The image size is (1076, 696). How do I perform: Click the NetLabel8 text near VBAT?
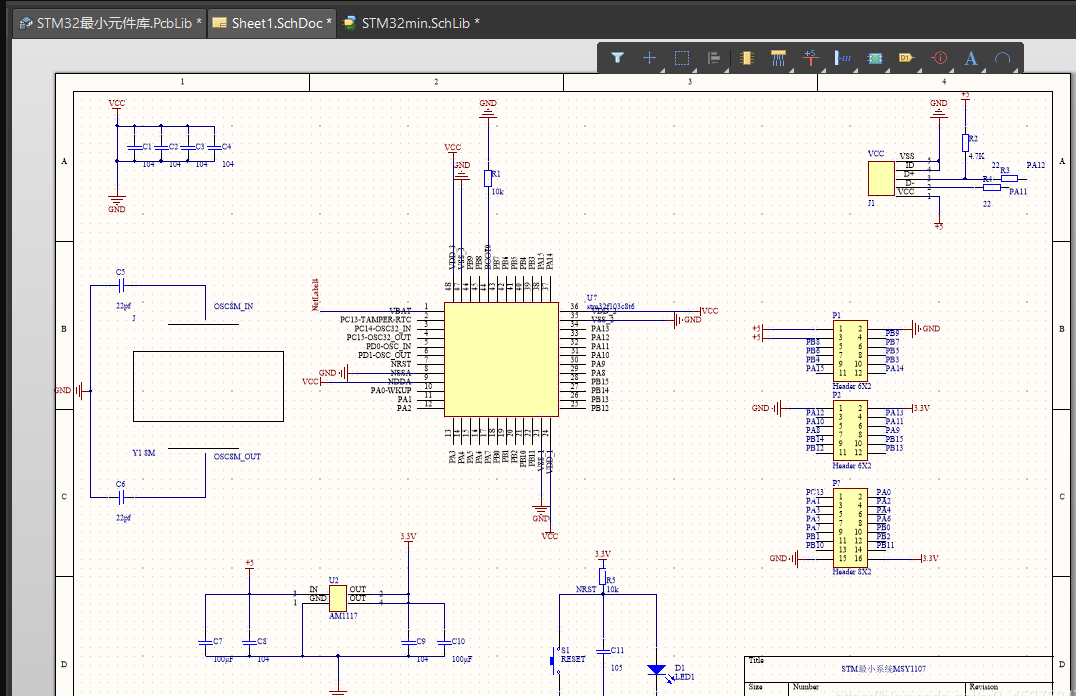click(316, 294)
